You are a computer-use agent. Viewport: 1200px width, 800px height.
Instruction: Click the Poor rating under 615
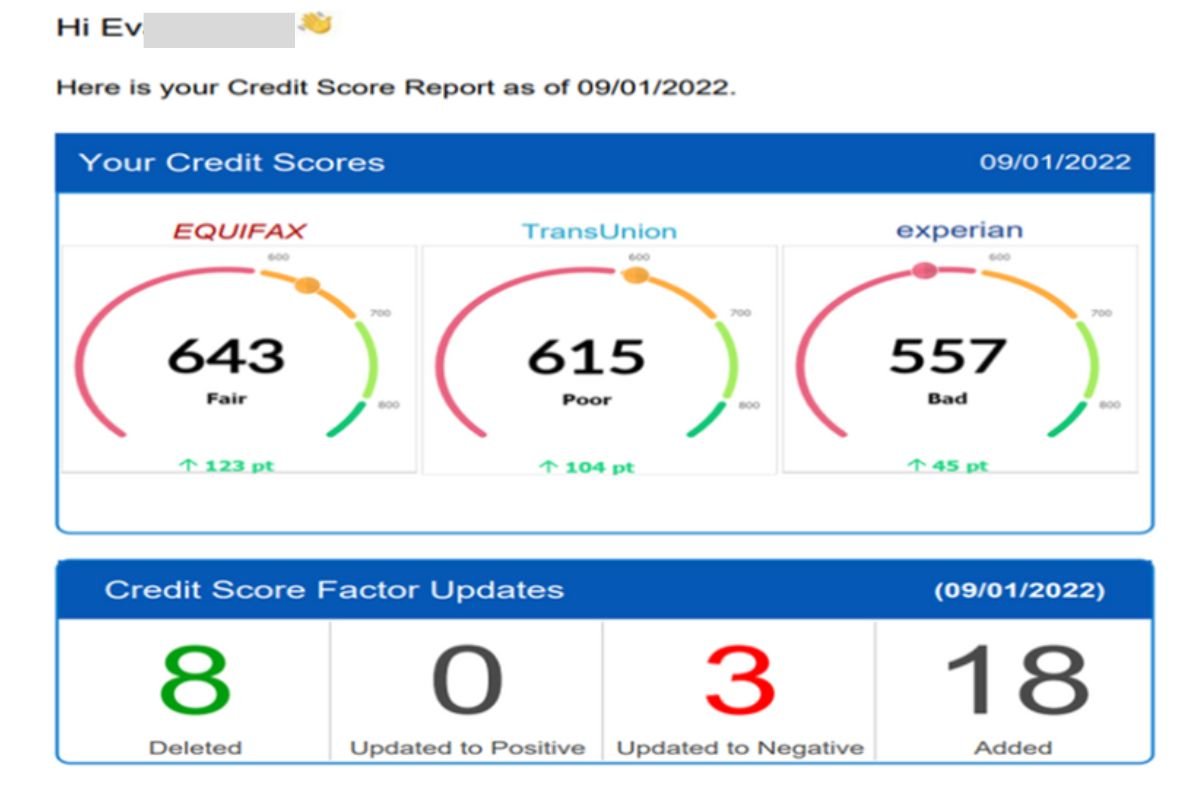(586, 399)
